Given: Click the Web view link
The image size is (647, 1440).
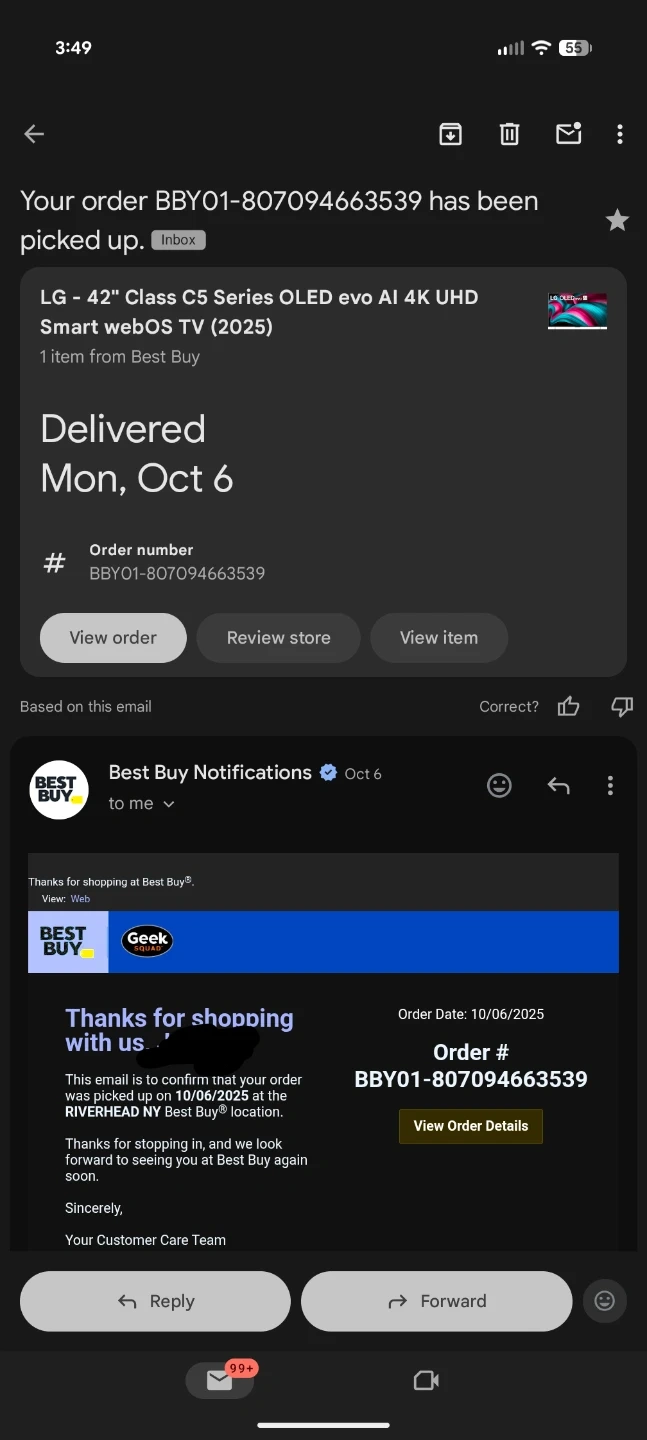Looking at the screenshot, I should [x=80, y=899].
